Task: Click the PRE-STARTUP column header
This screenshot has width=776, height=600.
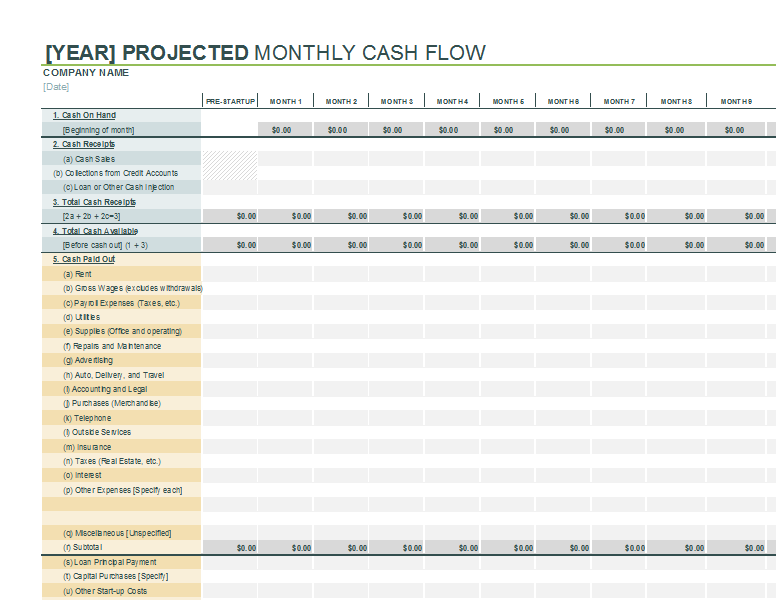Action: pos(230,101)
